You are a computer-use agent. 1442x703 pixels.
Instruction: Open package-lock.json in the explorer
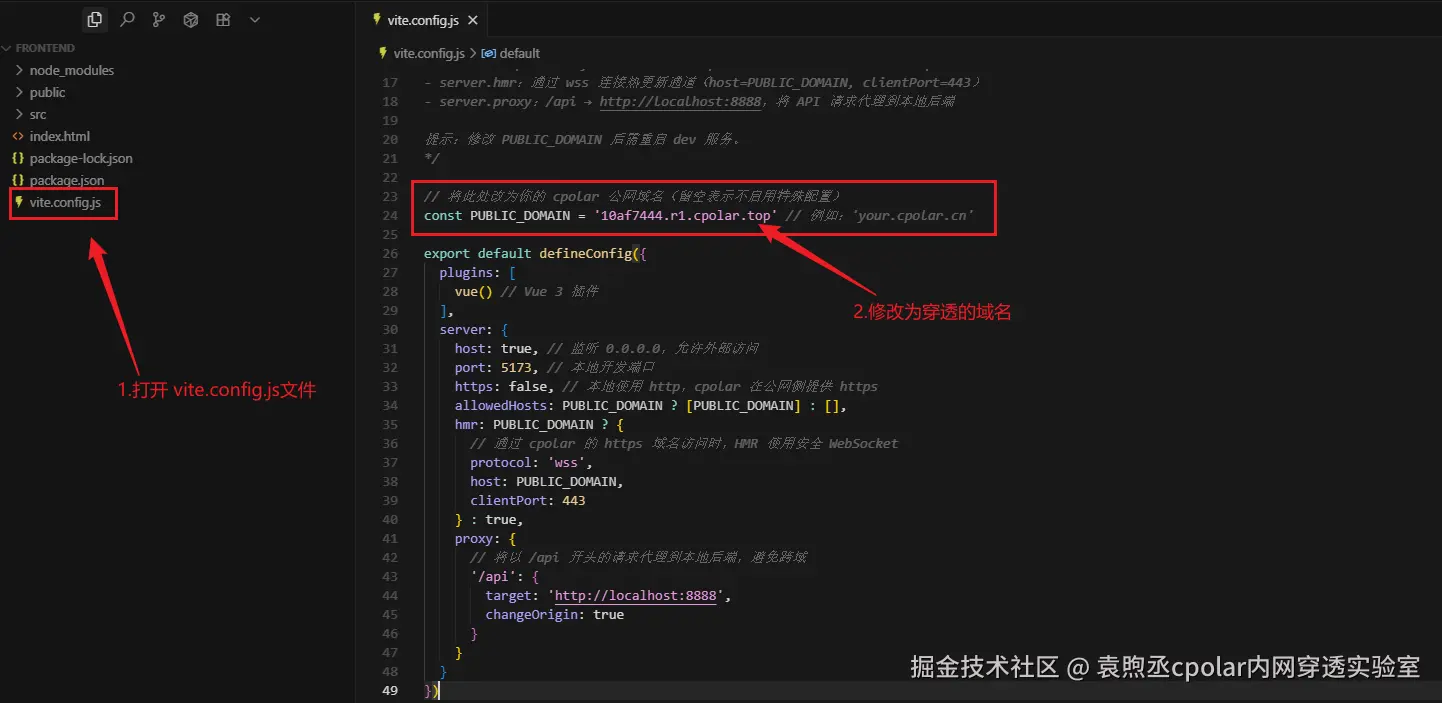tap(81, 158)
